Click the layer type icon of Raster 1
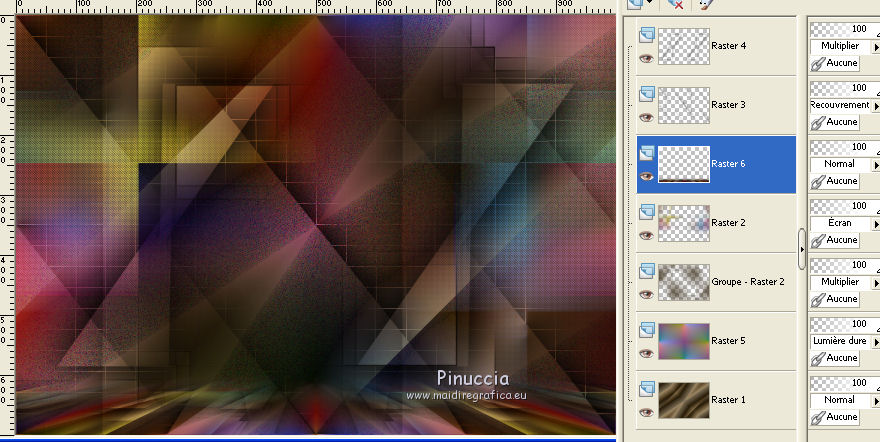 tap(647, 389)
